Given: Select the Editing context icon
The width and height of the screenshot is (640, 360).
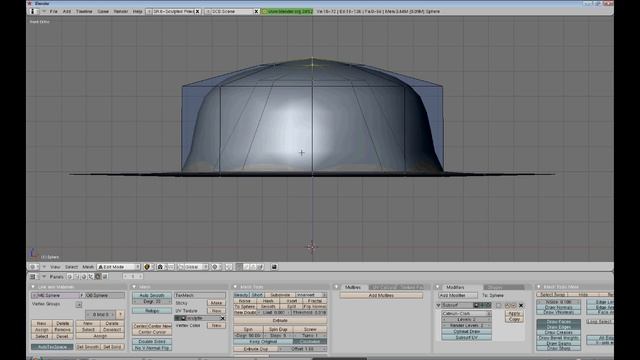Looking at the screenshot, I should click(98, 276).
